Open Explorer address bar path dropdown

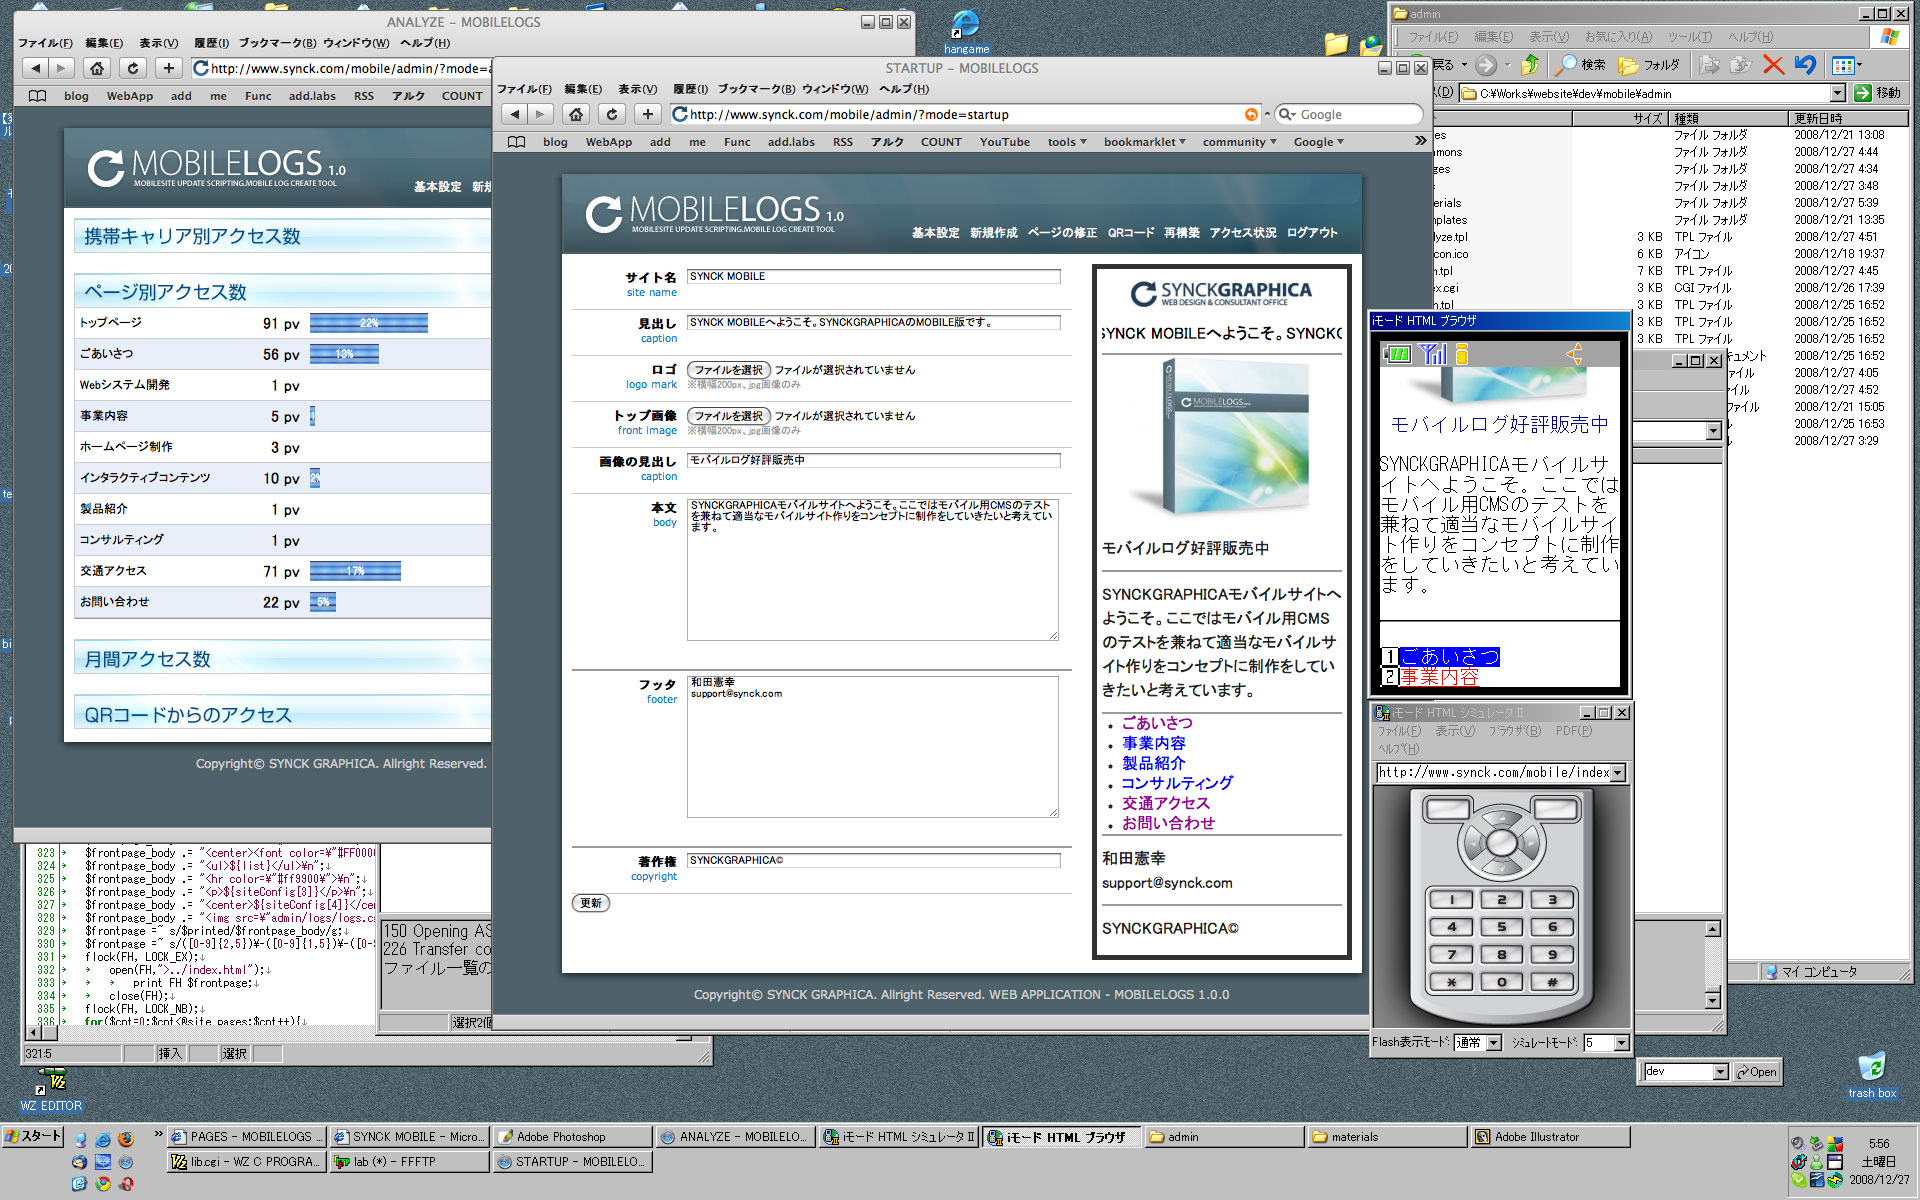[x=1838, y=93]
